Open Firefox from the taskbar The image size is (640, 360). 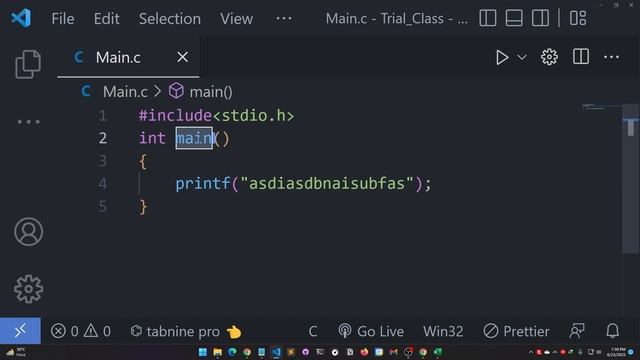[364, 352]
